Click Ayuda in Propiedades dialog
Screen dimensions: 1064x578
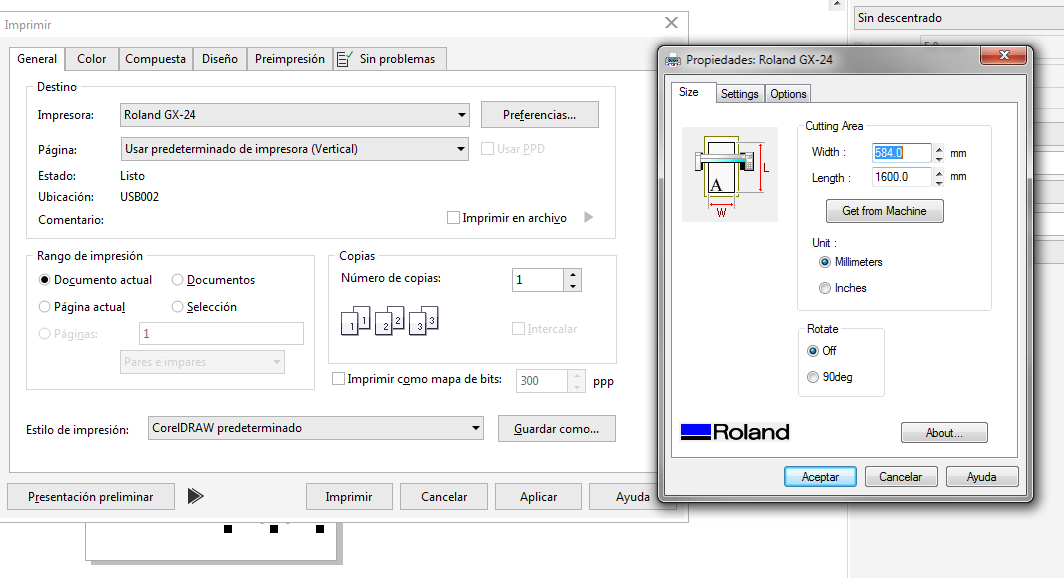pyautogui.click(x=981, y=477)
